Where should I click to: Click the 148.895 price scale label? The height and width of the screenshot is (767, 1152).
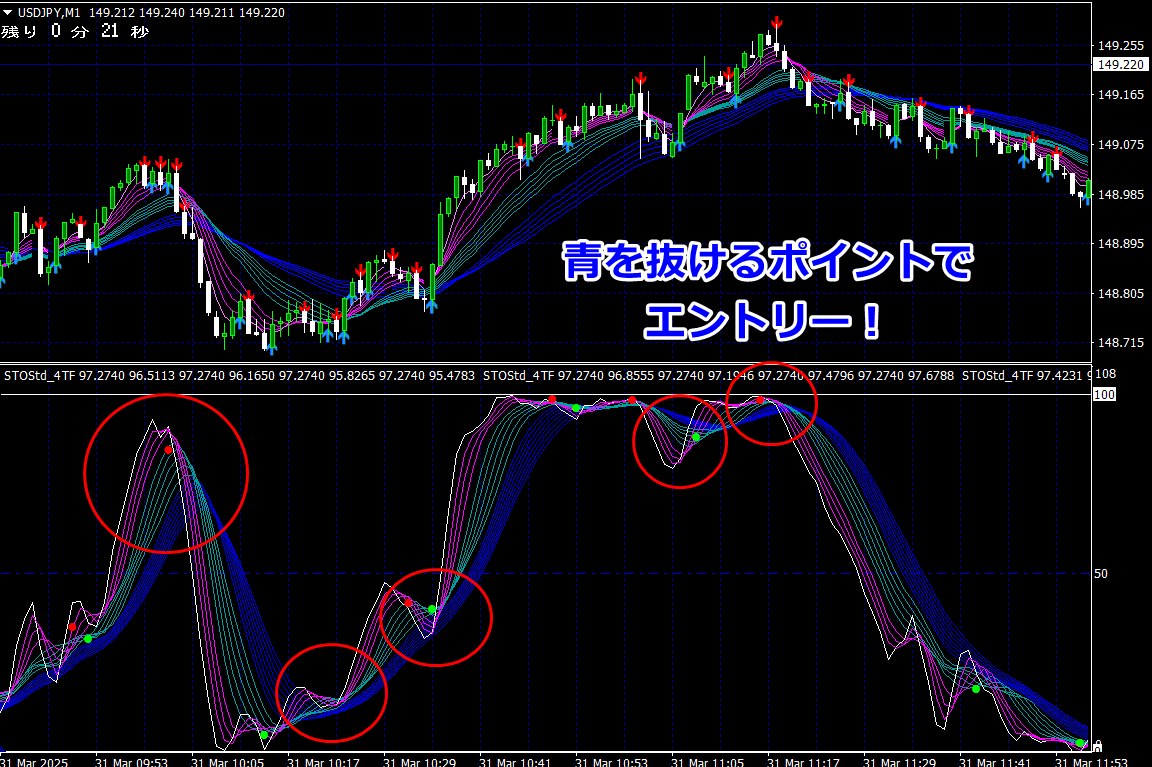click(x=1120, y=244)
